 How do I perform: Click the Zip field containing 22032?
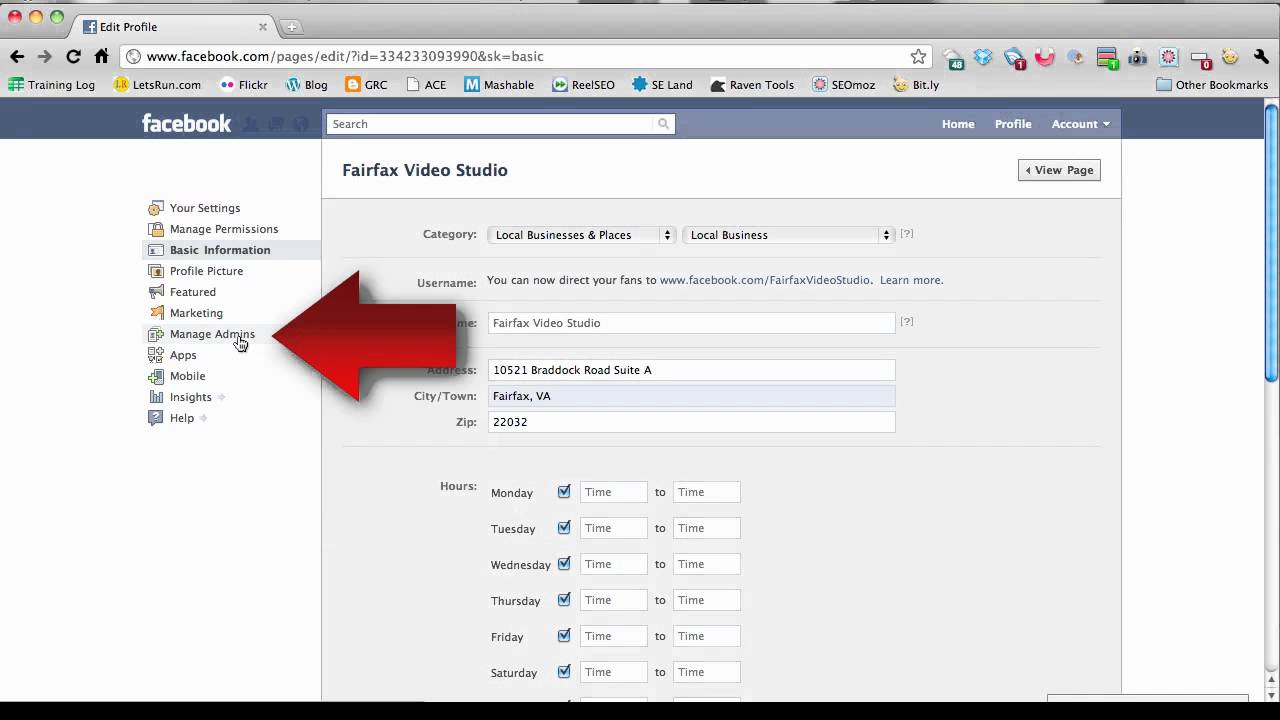(x=692, y=422)
